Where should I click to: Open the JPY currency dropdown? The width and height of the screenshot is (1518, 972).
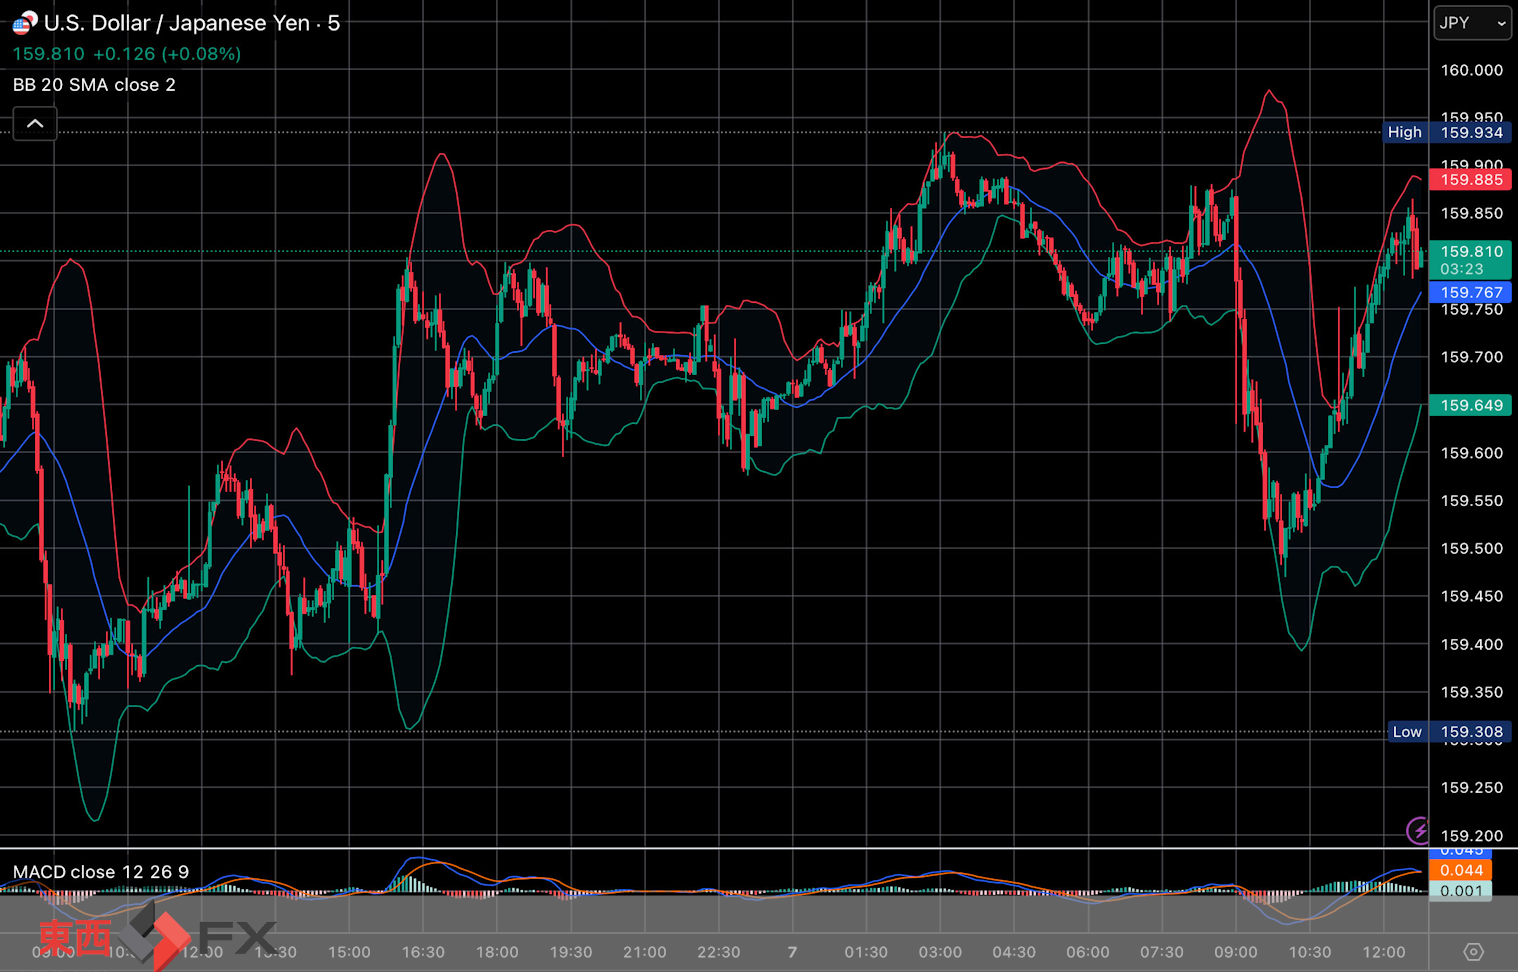pyautogui.click(x=1472, y=23)
